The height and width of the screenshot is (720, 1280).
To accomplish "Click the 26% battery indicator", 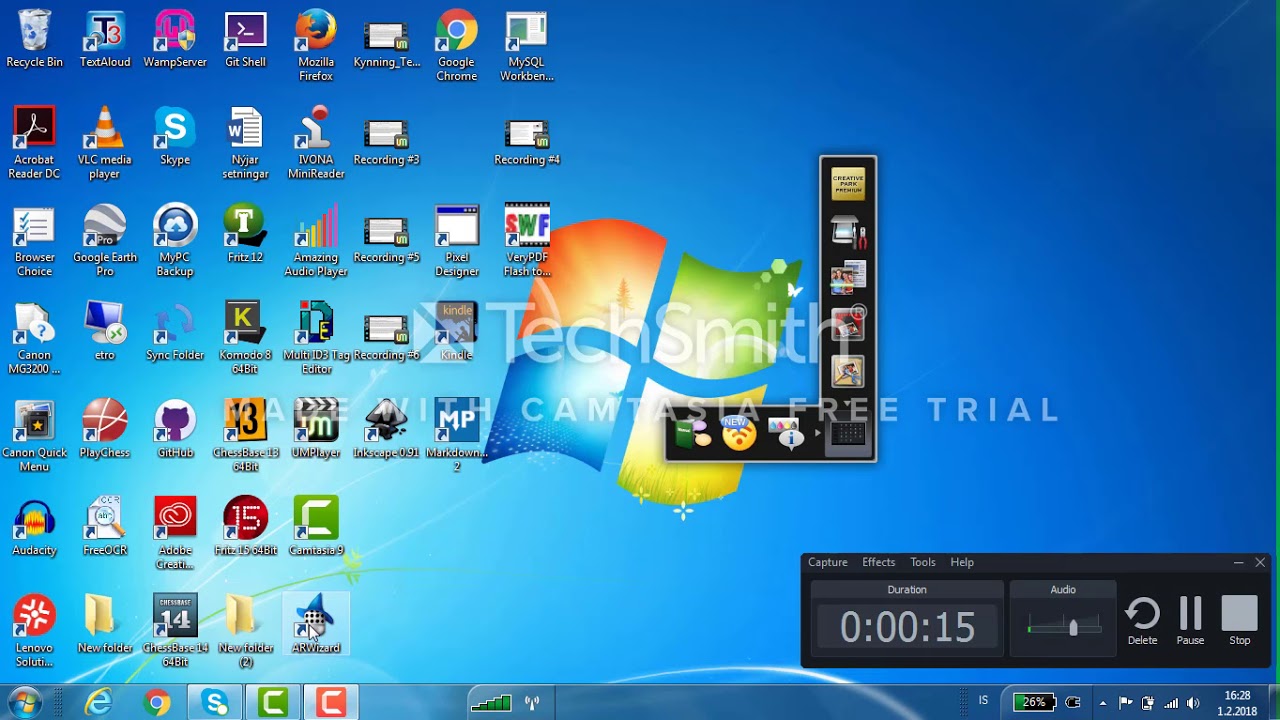I will click(1033, 702).
